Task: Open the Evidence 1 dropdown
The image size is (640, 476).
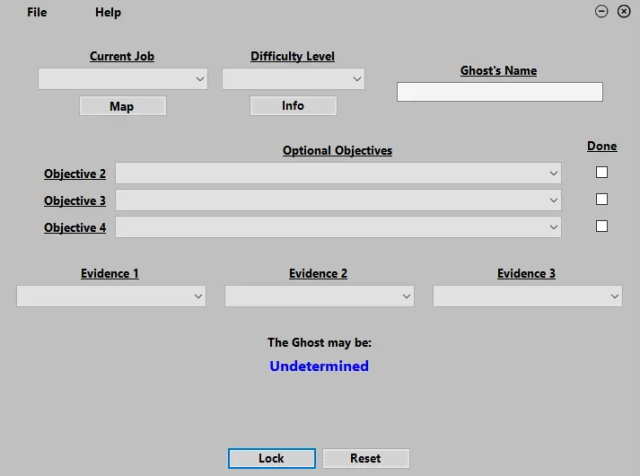Action: pyautogui.click(x=111, y=296)
